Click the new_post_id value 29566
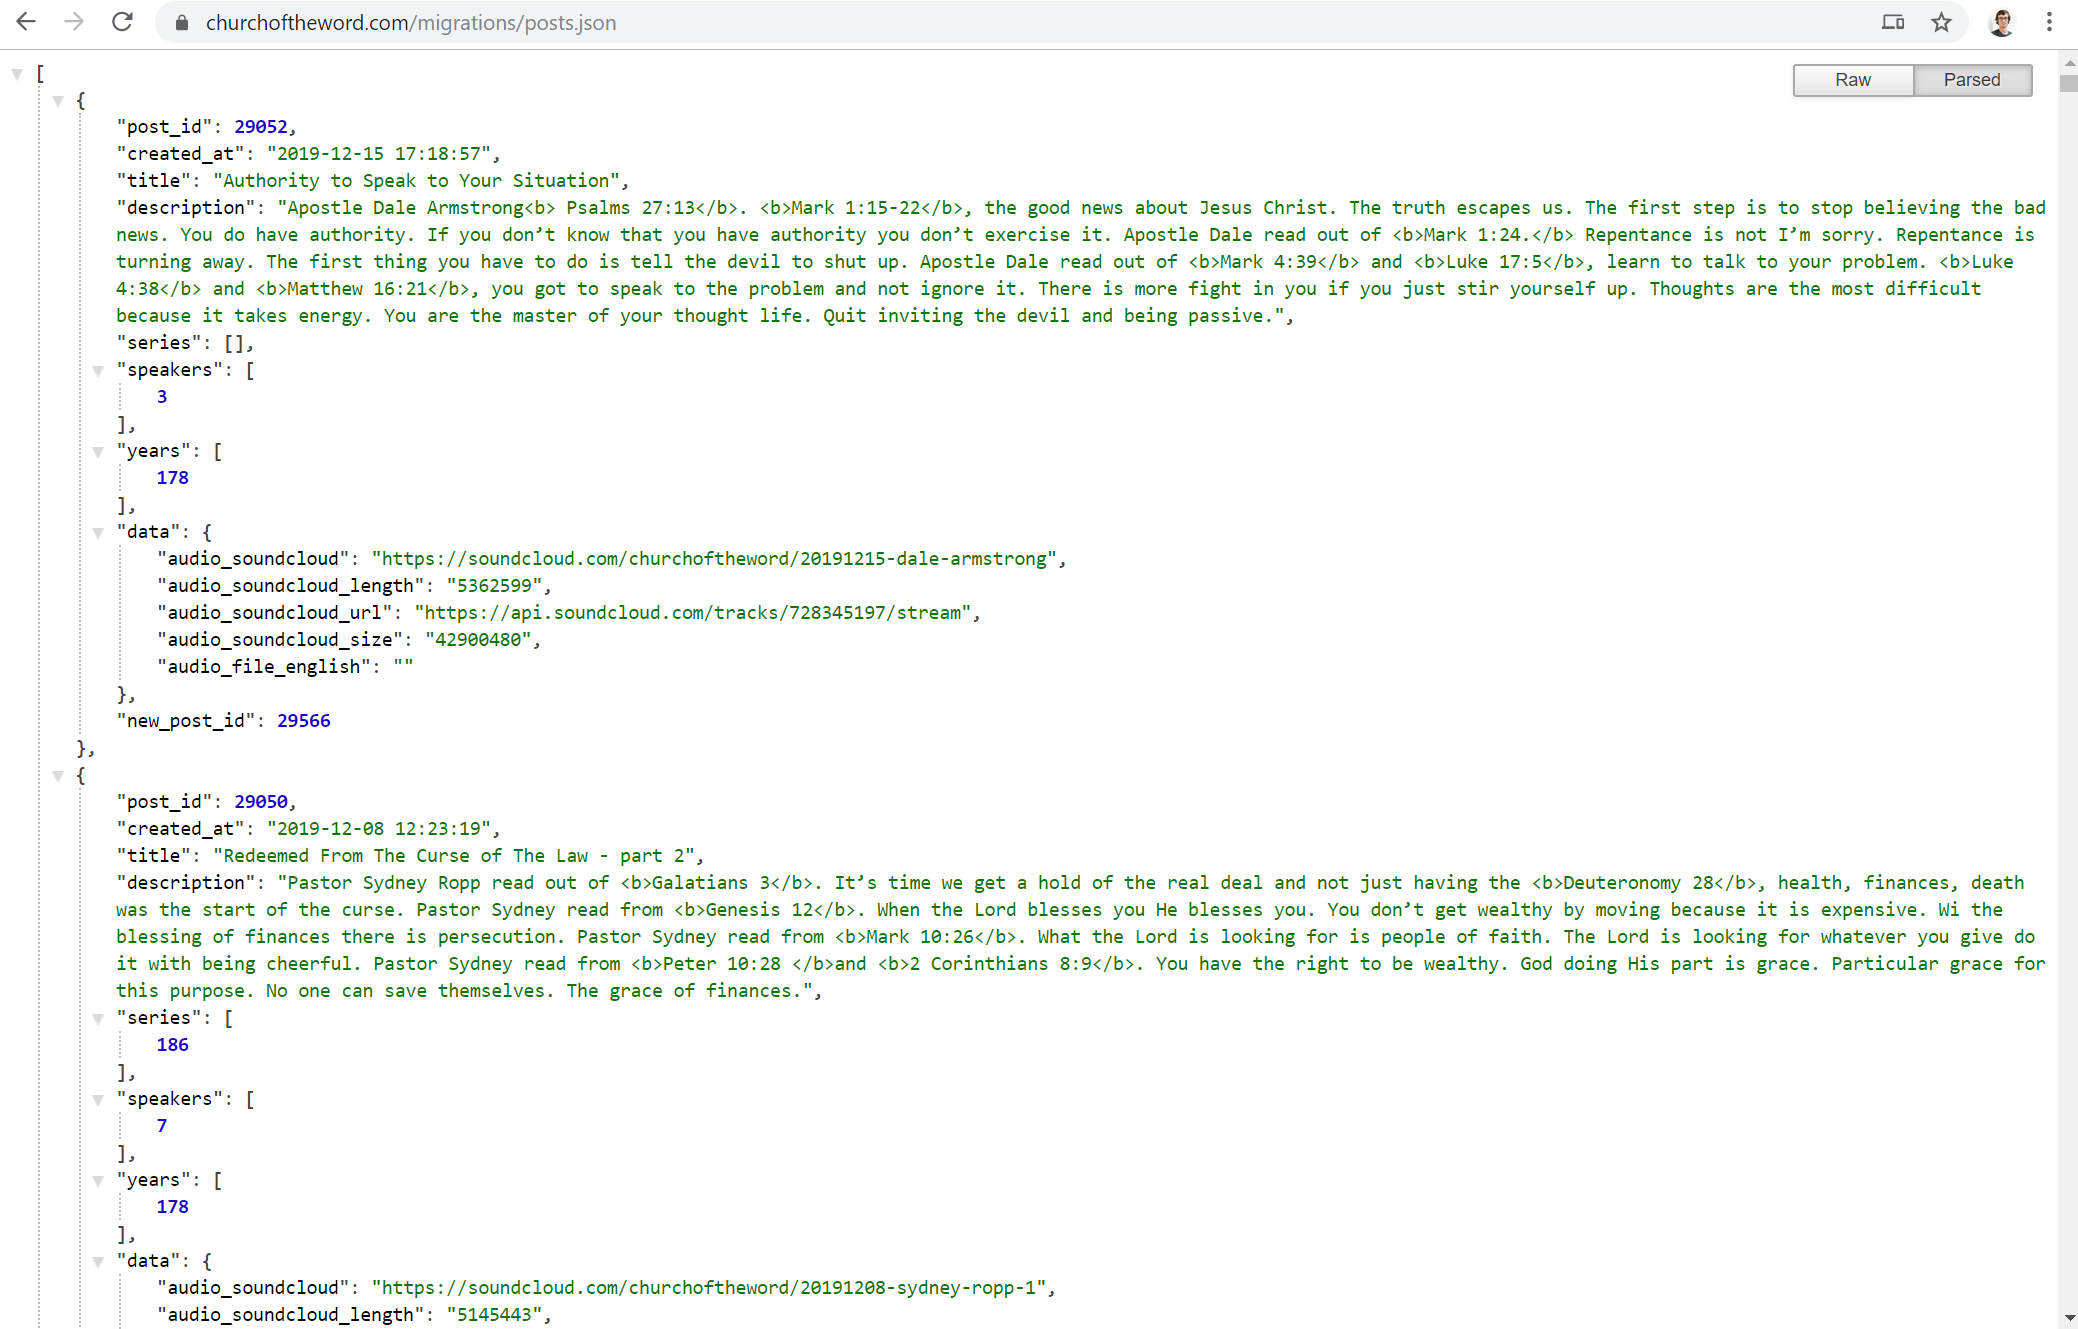Viewport: 2078px width, 1329px height. (x=304, y=721)
